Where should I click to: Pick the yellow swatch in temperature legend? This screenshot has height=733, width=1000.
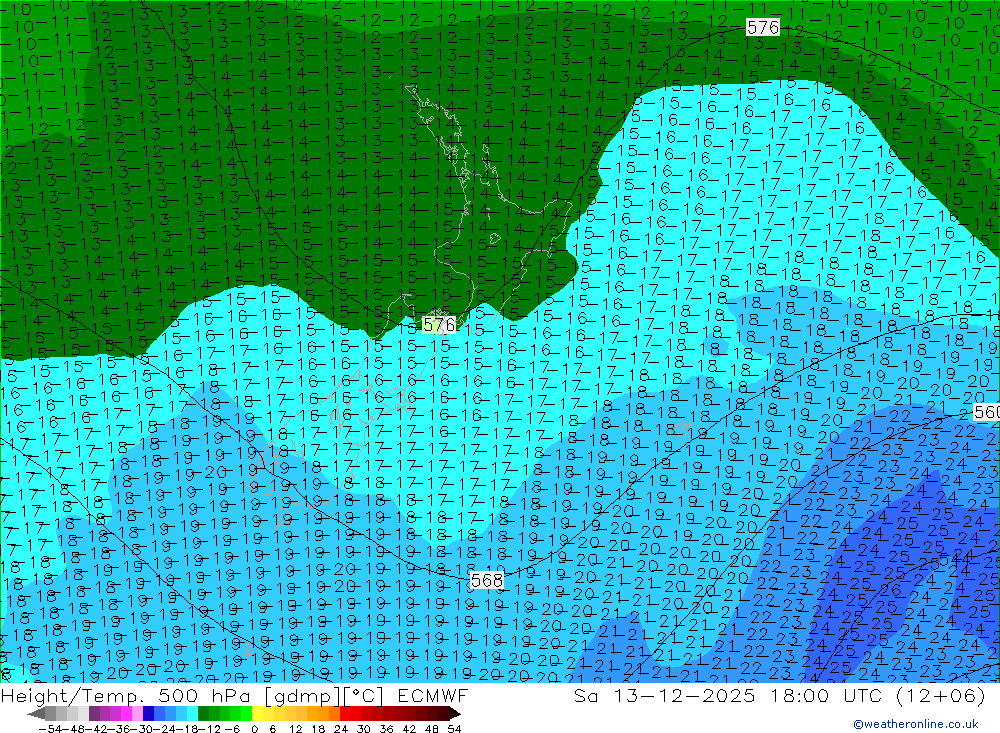click(x=262, y=713)
